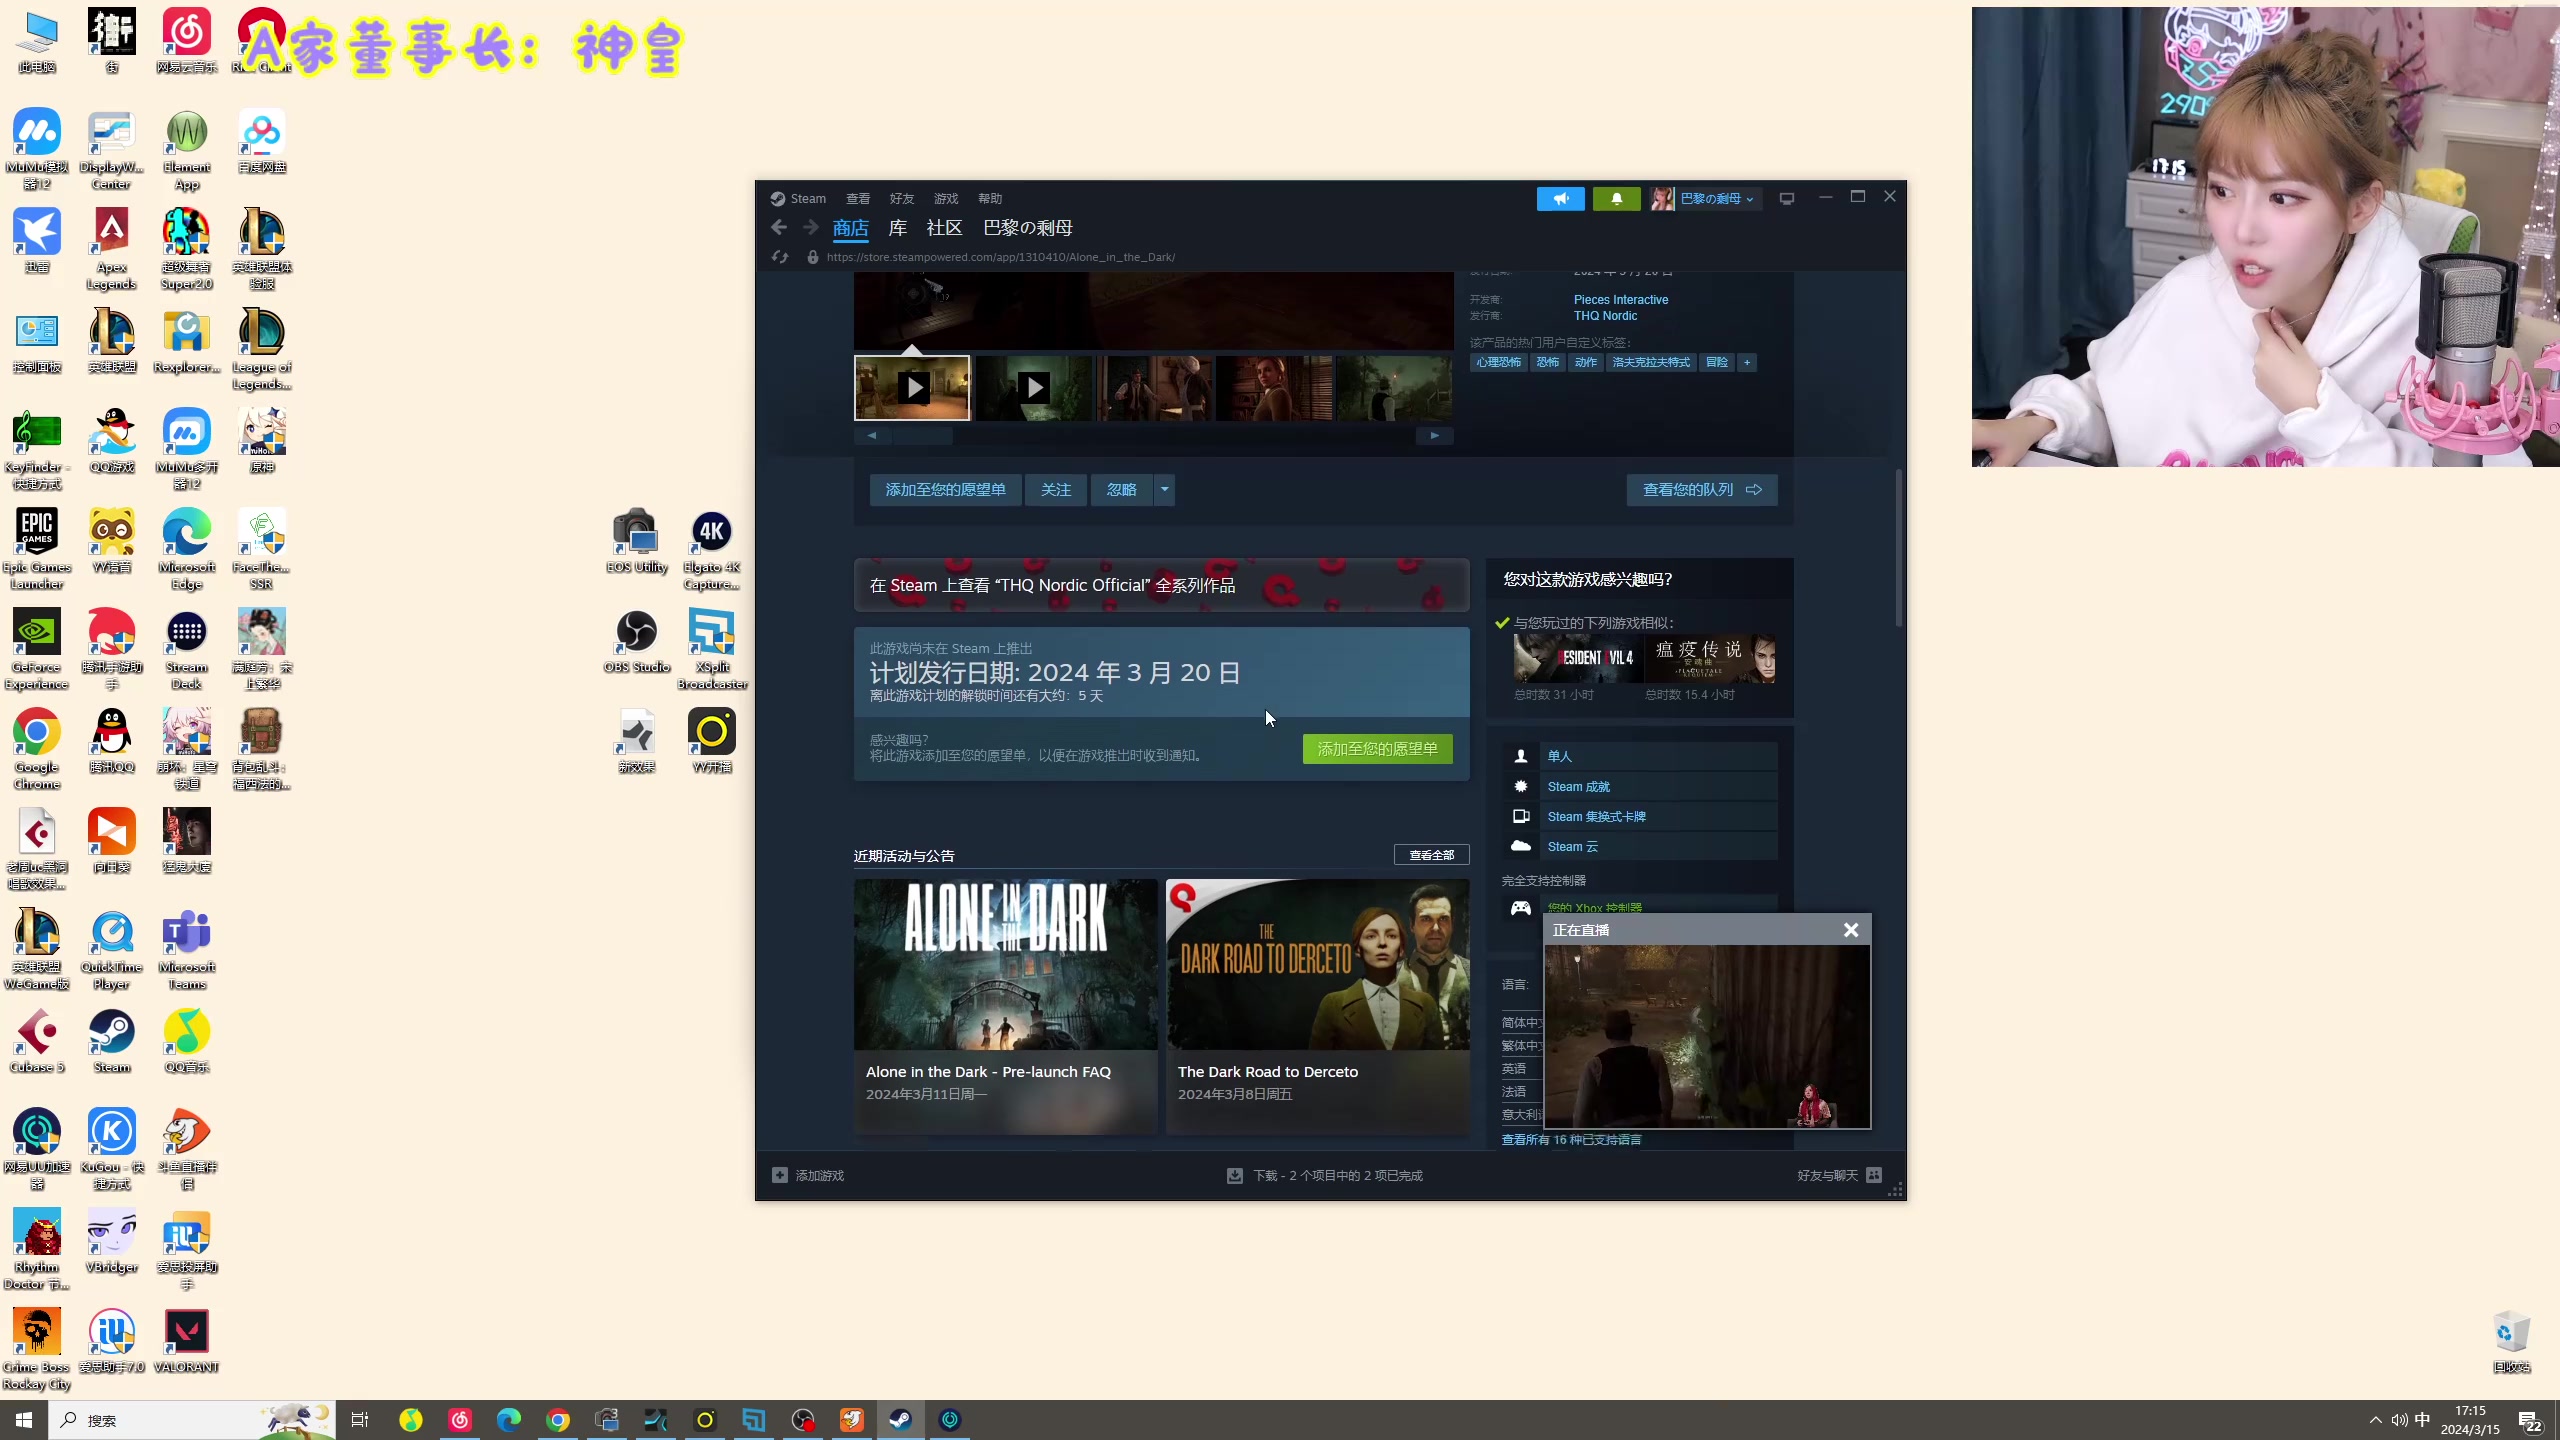Open 好友与聊天 friends chat
The image size is (2560, 1440).
(1839, 1175)
